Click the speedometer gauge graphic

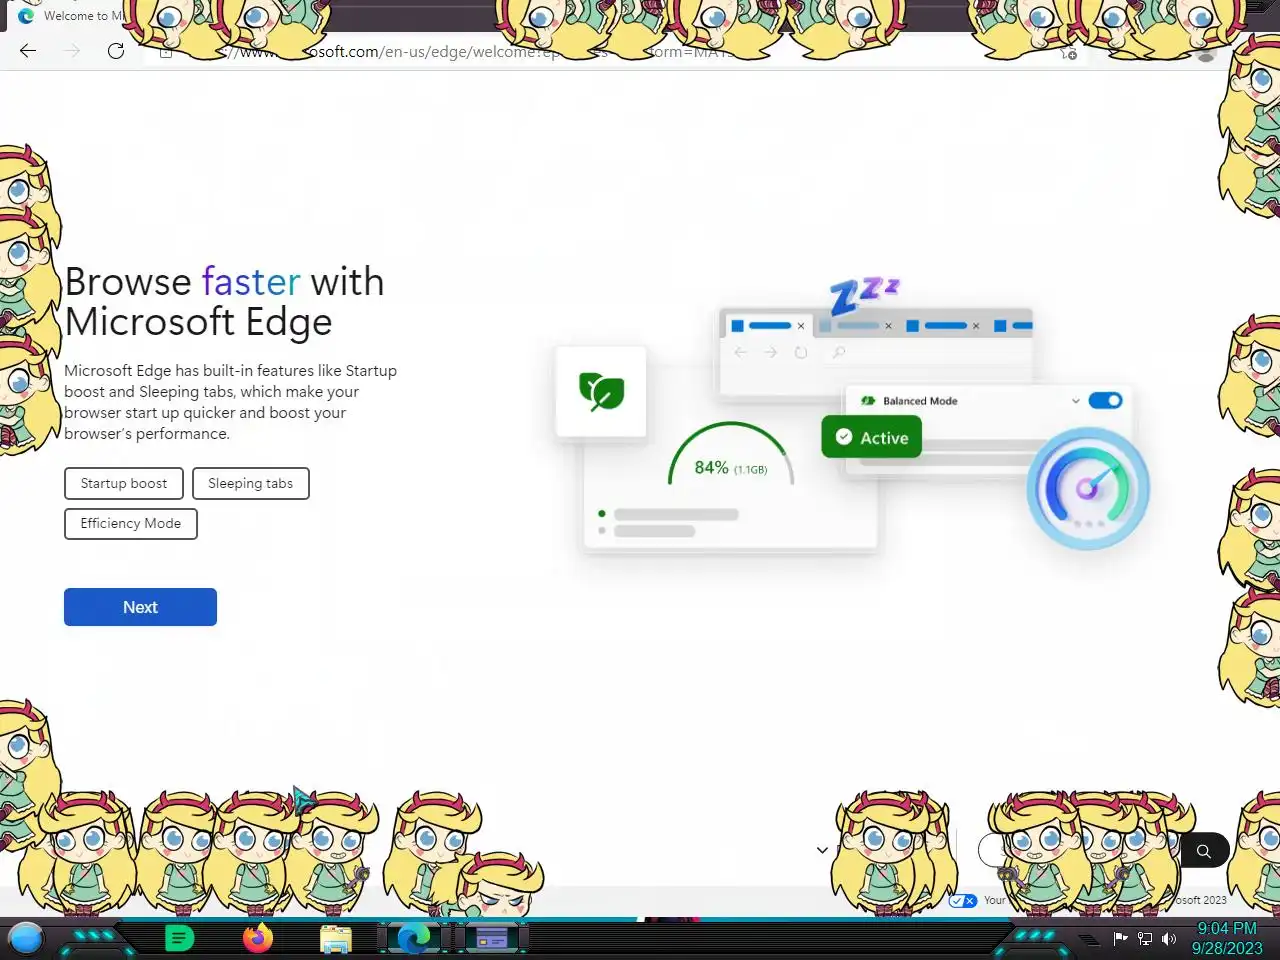[1088, 488]
